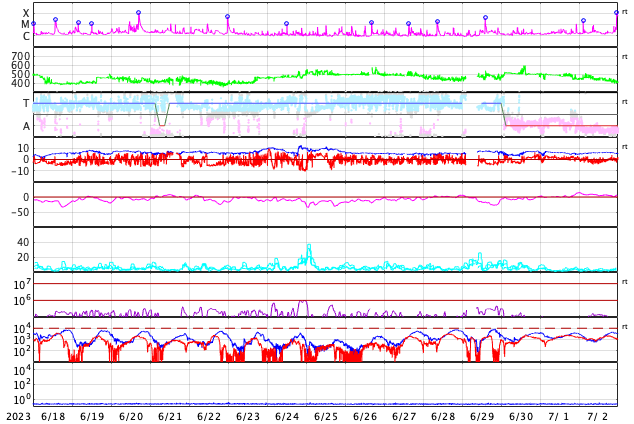Select the 6/18 date label

(x=53, y=416)
